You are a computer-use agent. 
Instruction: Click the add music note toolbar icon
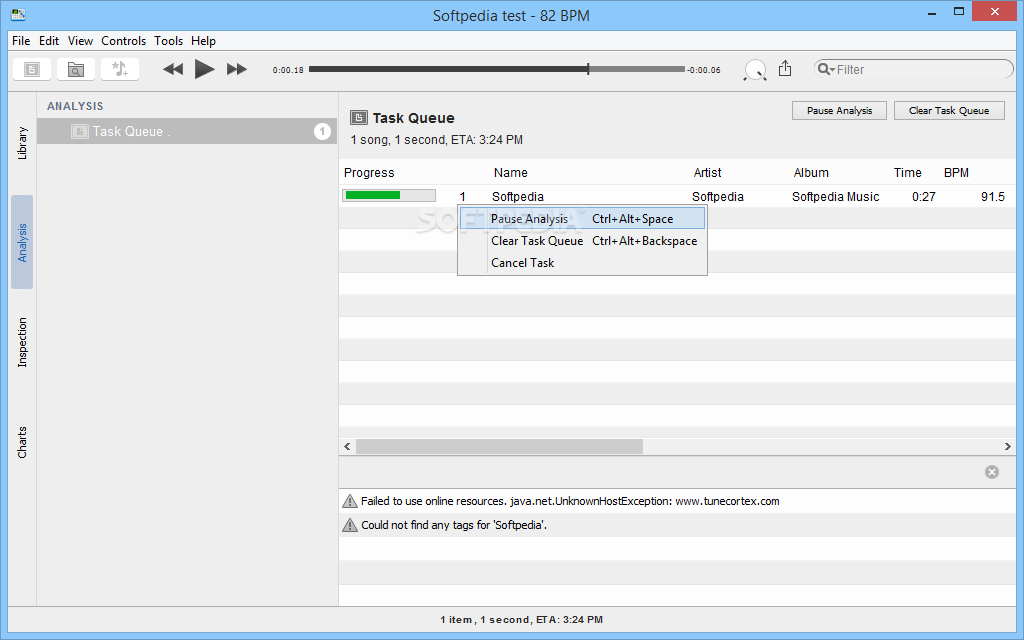(x=120, y=69)
